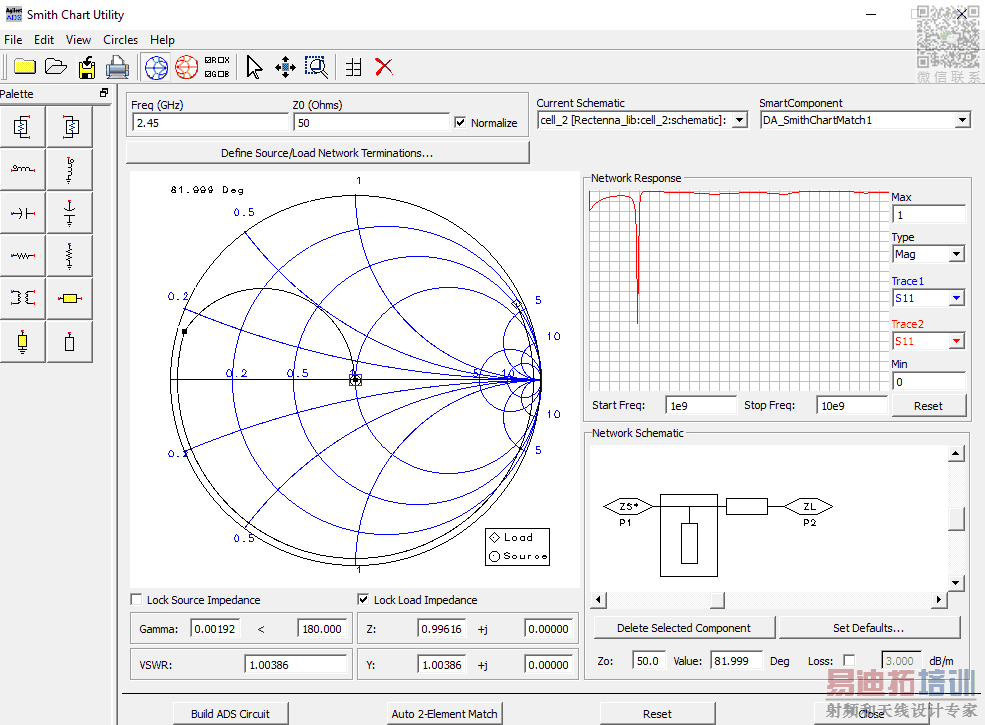Click the red admittance chart icon
The height and width of the screenshot is (725, 985).
[x=186, y=67]
